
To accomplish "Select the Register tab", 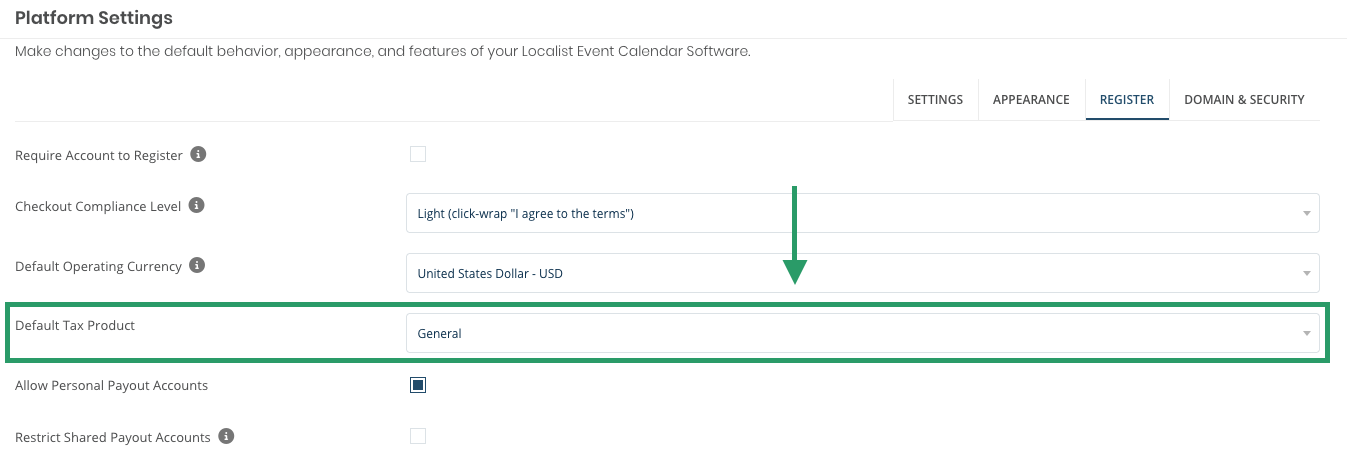I will pyautogui.click(x=1127, y=100).
